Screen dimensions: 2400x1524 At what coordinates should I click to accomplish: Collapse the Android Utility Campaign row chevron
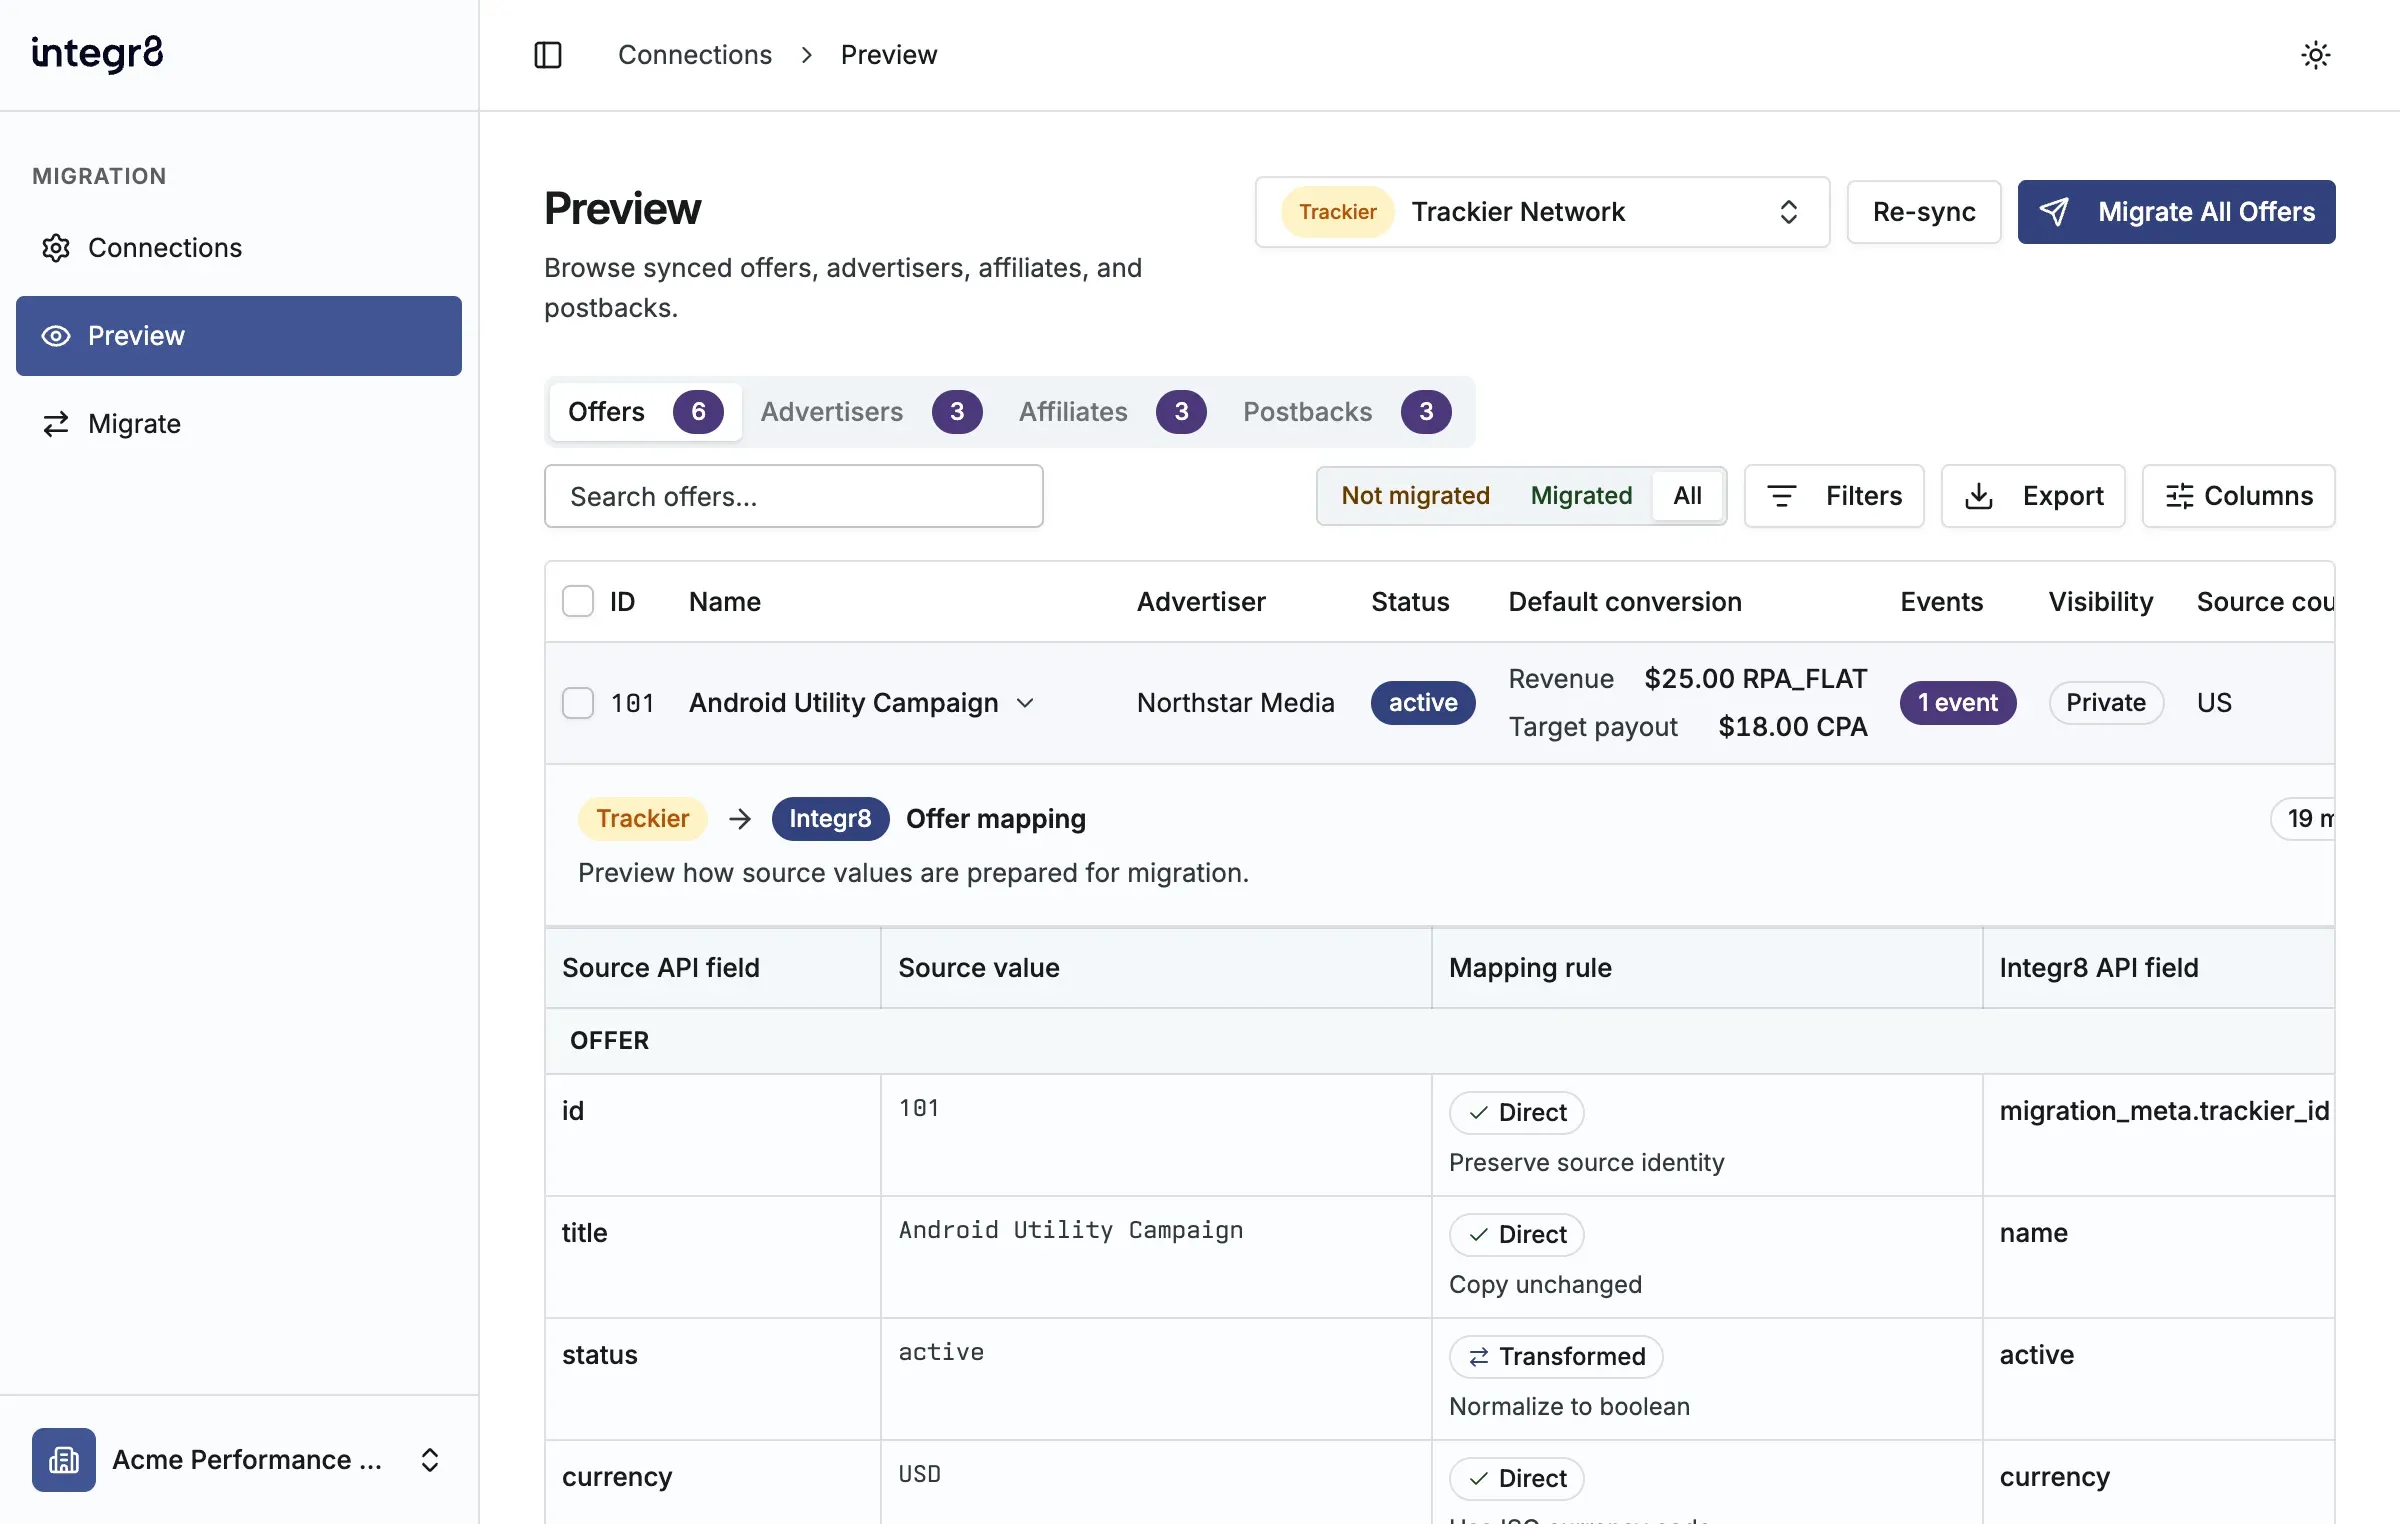pyautogui.click(x=1025, y=703)
